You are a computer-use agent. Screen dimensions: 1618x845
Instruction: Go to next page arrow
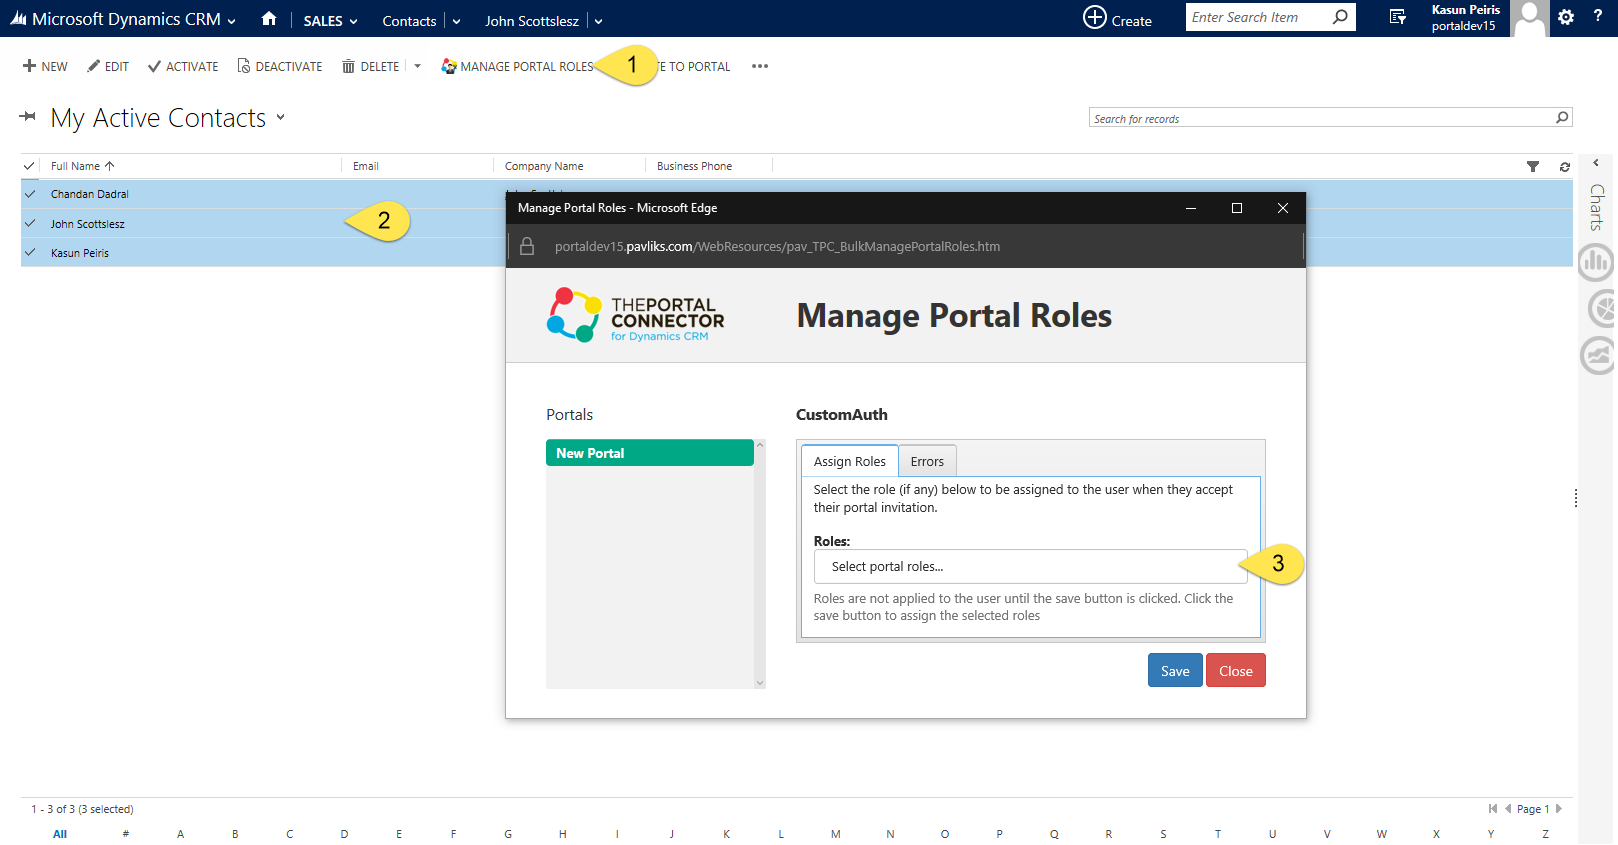1558,809
